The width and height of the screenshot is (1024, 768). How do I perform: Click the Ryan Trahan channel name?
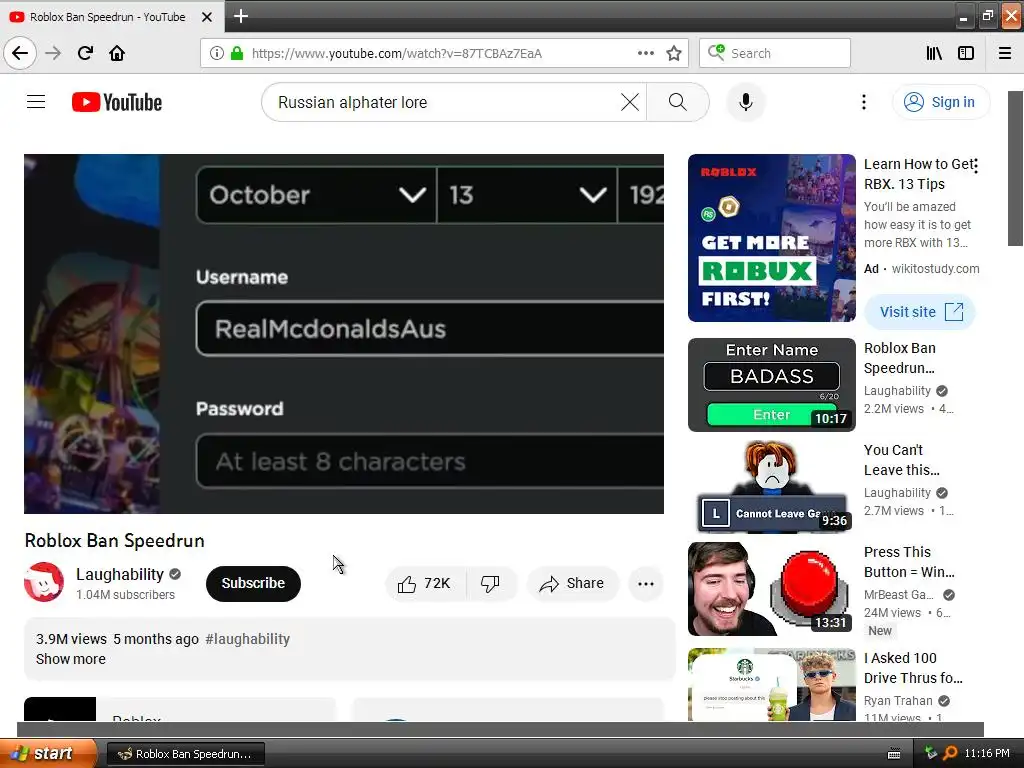coord(898,700)
